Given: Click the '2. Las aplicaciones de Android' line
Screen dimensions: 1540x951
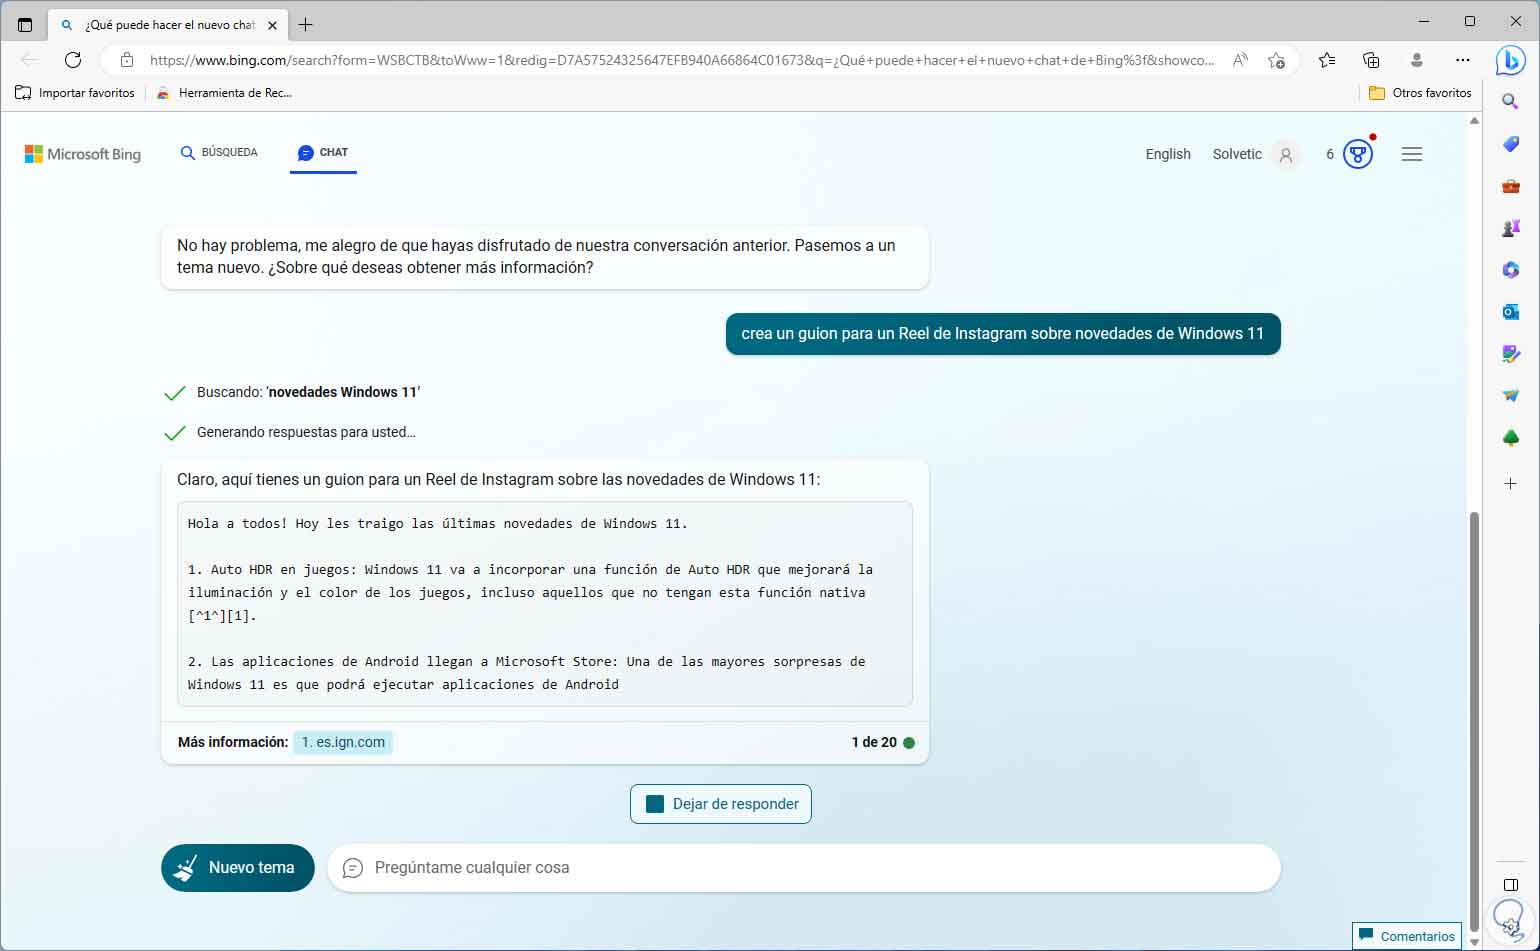Looking at the screenshot, I should 527,673.
